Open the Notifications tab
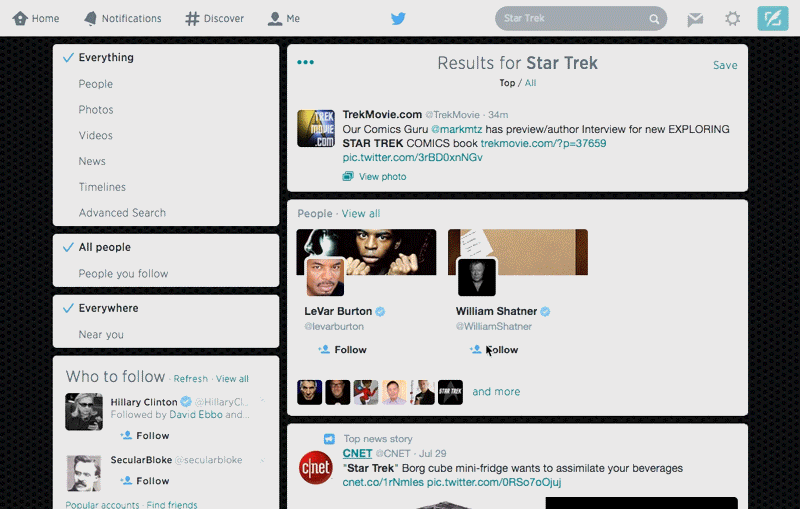 click(122, 18)
